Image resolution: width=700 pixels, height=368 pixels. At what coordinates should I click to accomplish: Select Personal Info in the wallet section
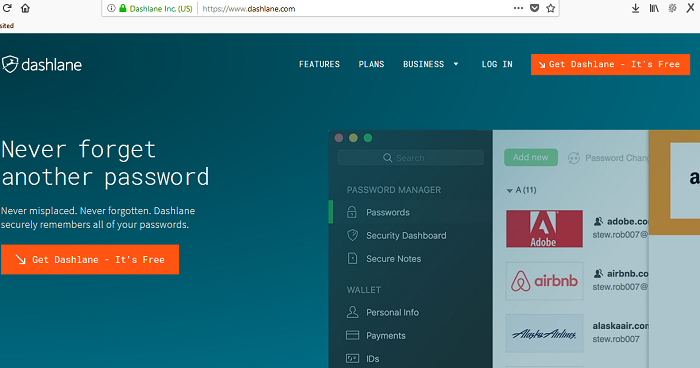tap(392, 312)
